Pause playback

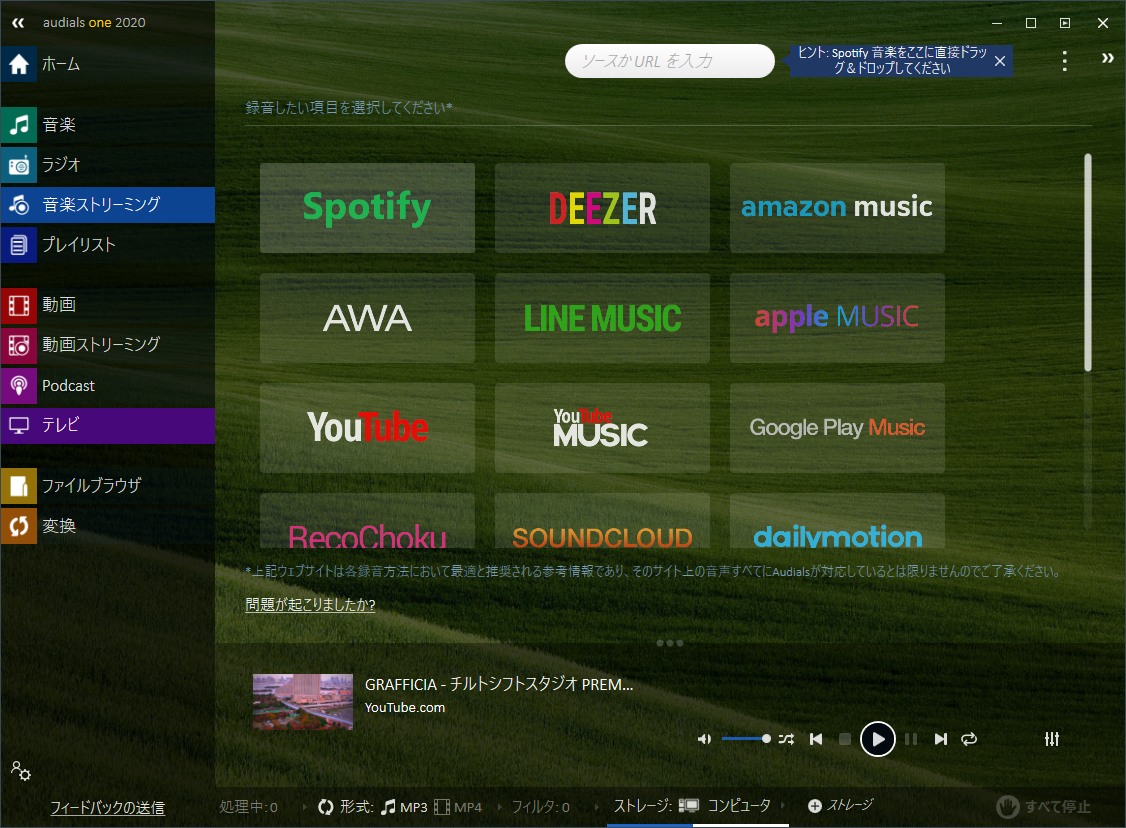(x=911, y=739)
